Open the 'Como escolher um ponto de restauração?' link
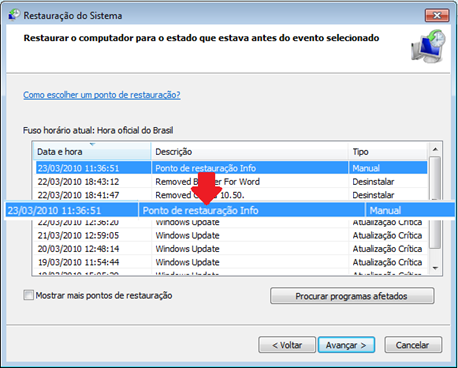 102,95
